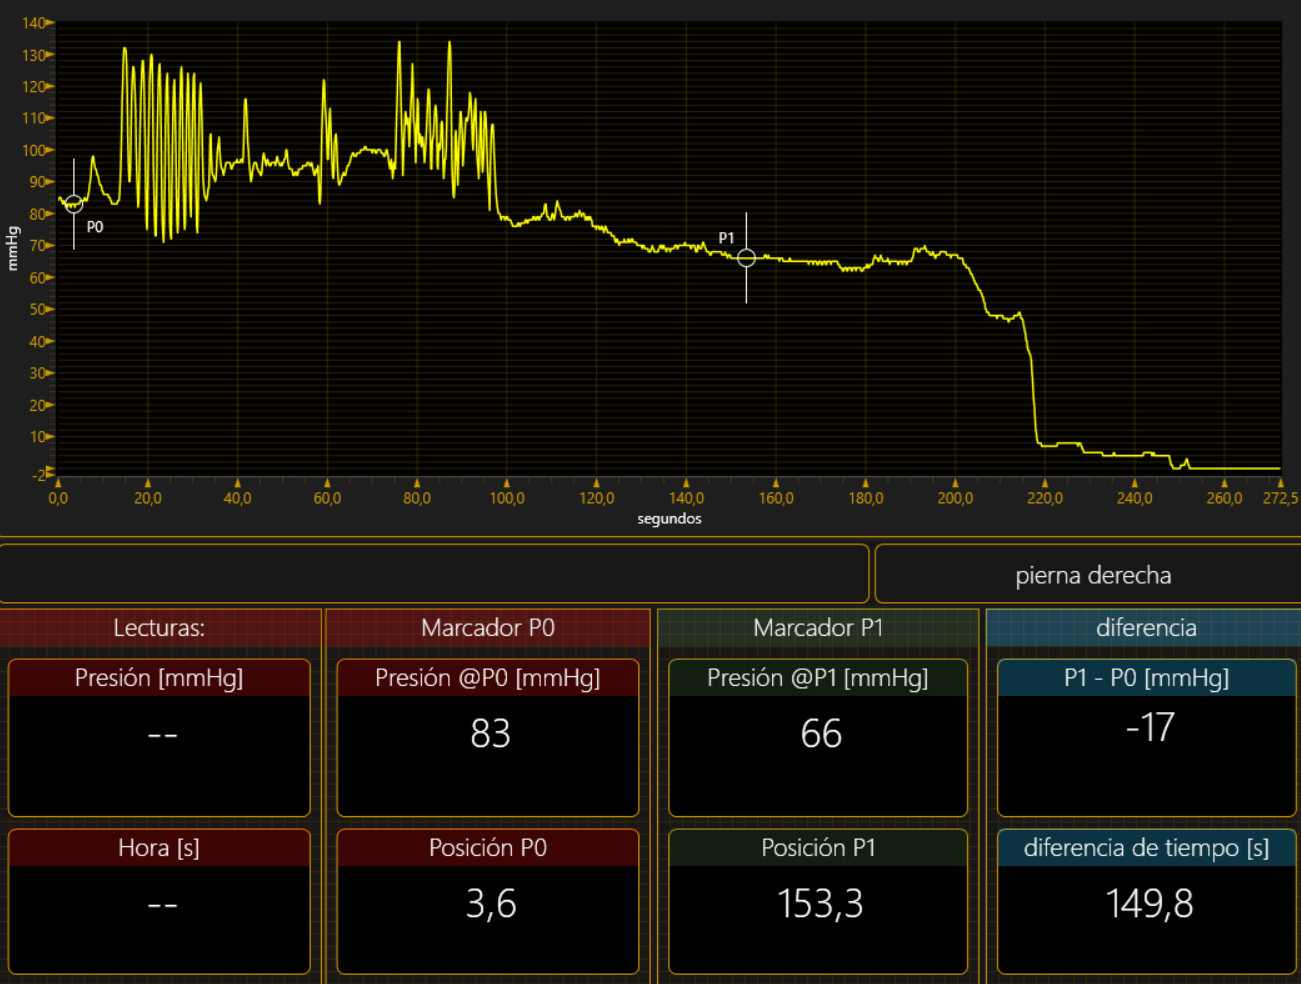Select the Marcador P1 panel header

pyautogui.click(x=817, y=628)
